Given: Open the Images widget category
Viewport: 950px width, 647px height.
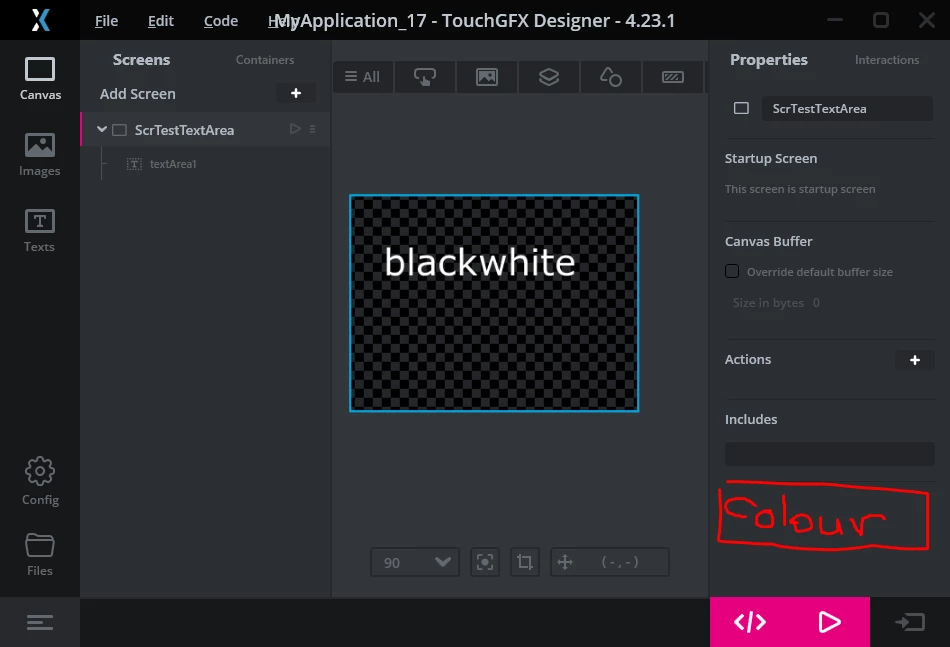Looking at the screenshot, I should pyautogui.click(x=487, y=77).
